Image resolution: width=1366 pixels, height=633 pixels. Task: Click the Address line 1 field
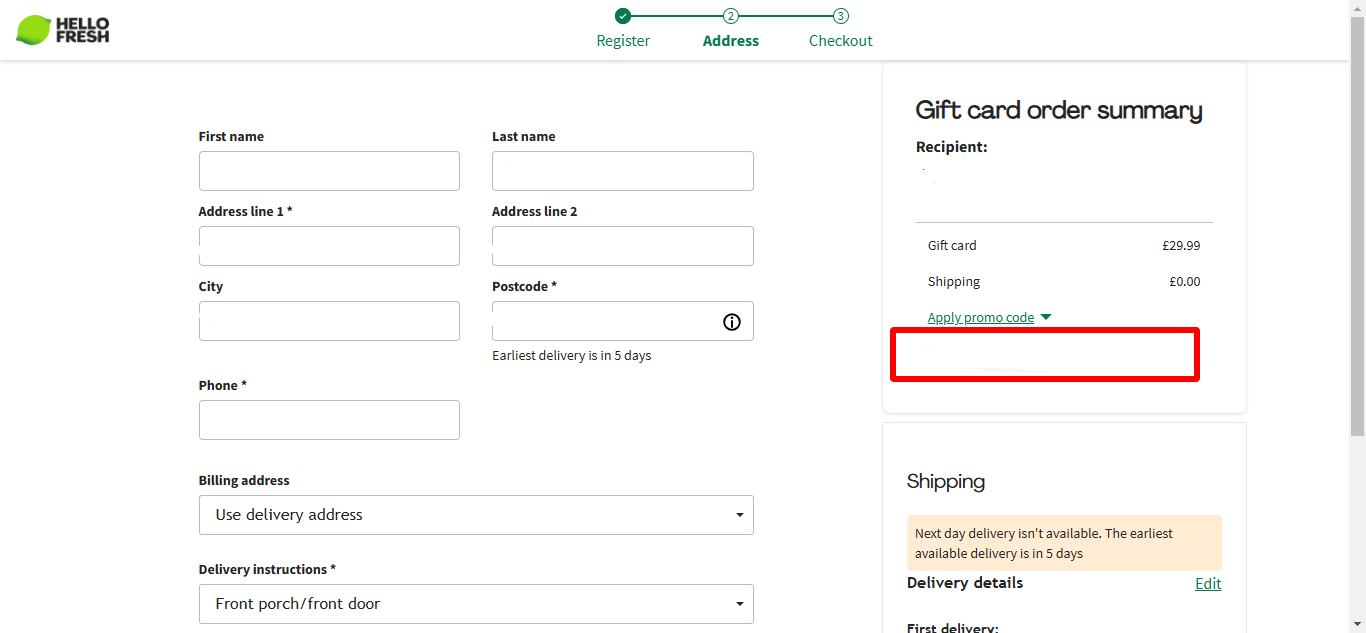click(x=329, y=246)
